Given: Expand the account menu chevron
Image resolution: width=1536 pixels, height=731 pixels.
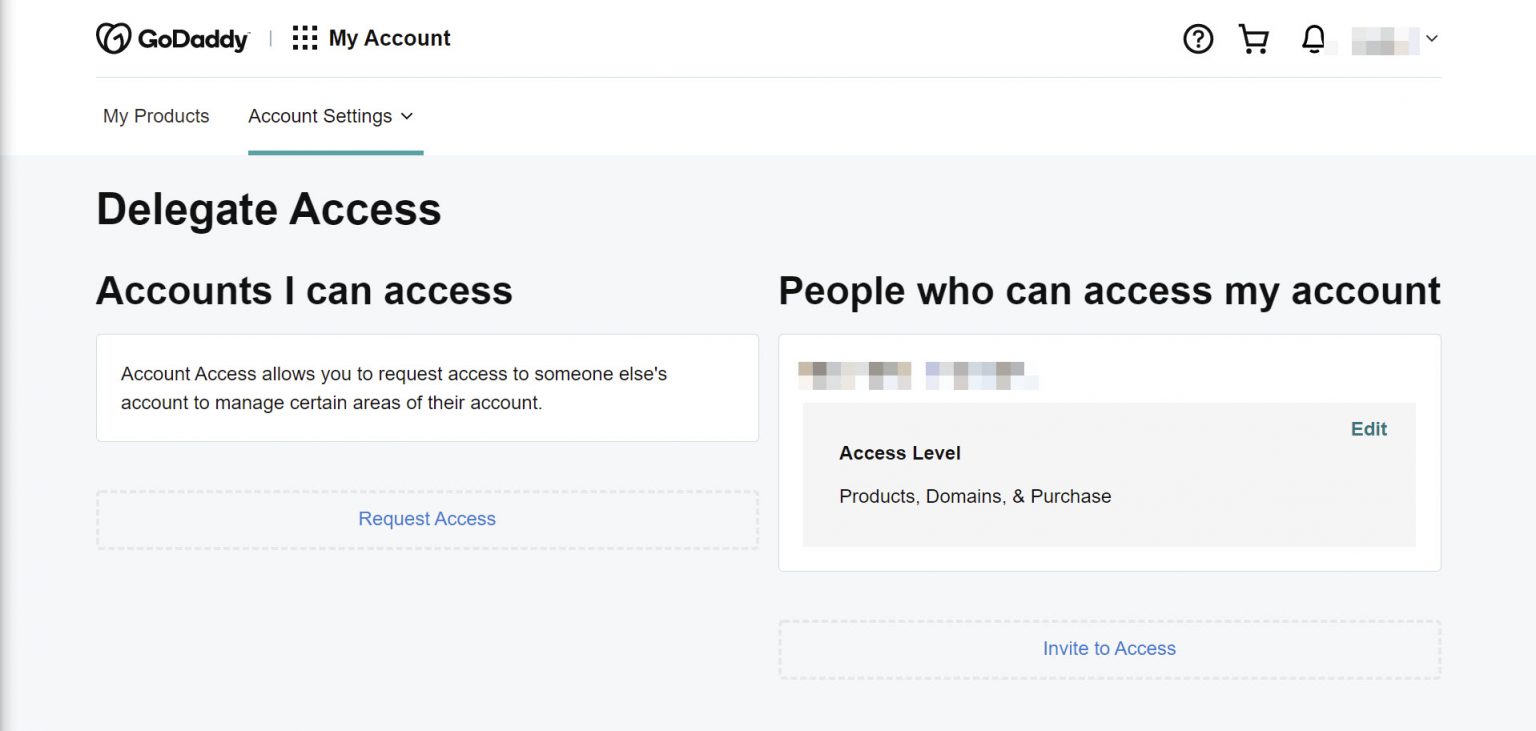Looking at the screenshot, I should pos(1433,39).
